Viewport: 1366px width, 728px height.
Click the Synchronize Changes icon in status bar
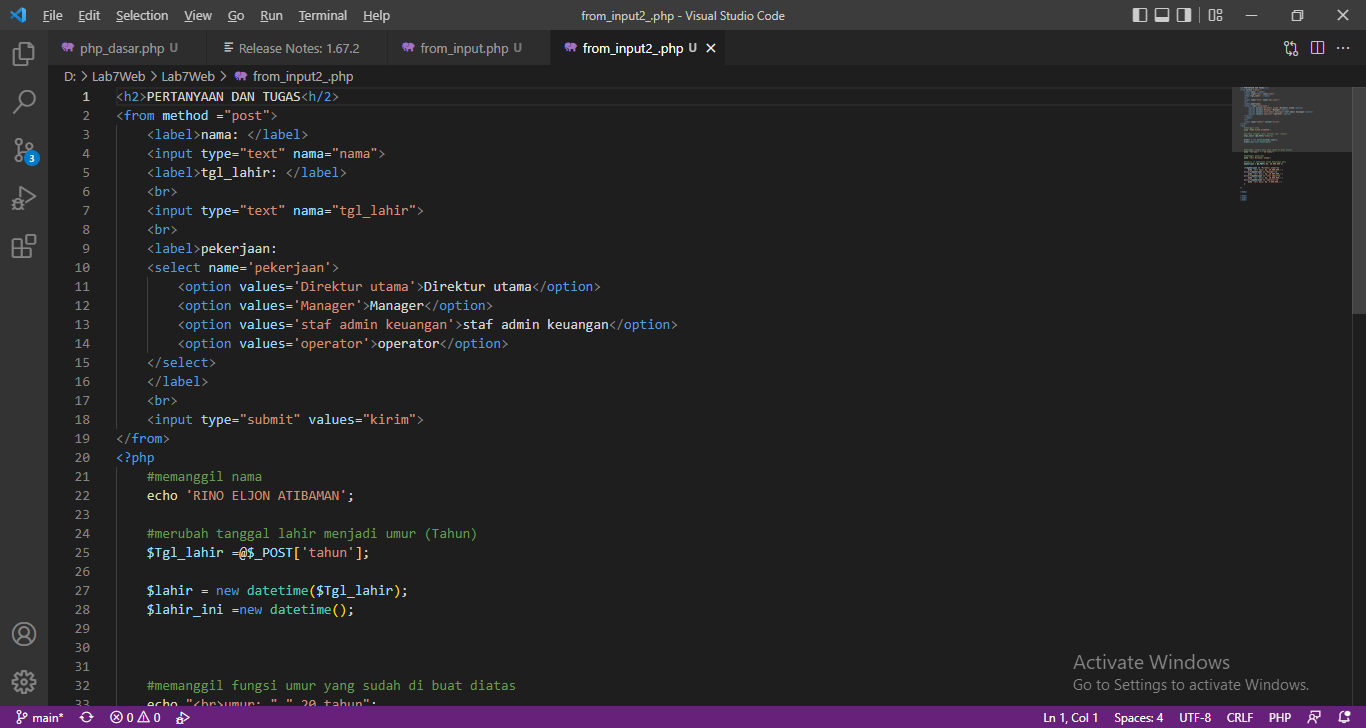tap(87, 718)
